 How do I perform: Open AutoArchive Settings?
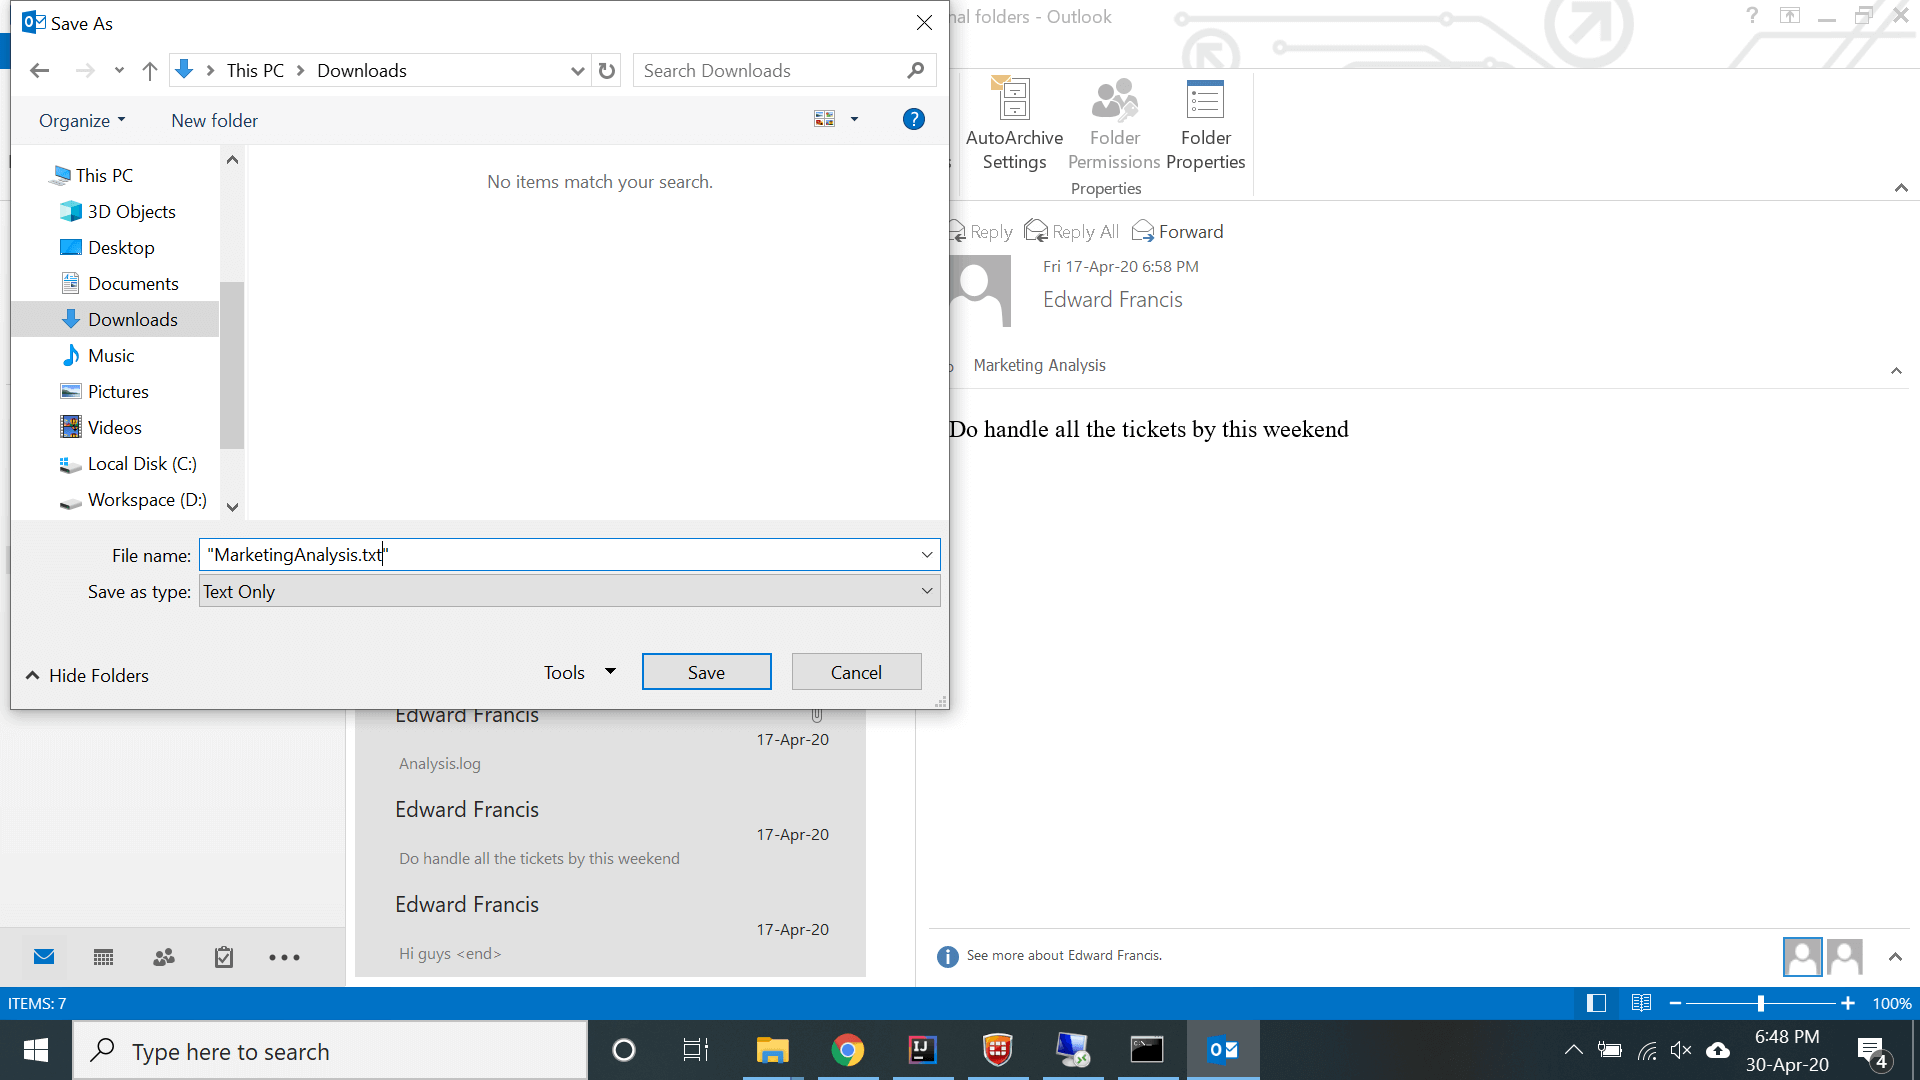point(1014,128)
